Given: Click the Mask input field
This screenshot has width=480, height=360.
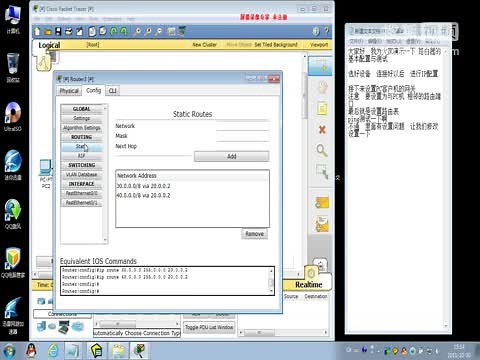Looking at the screenshot, I should coord(242,136).
